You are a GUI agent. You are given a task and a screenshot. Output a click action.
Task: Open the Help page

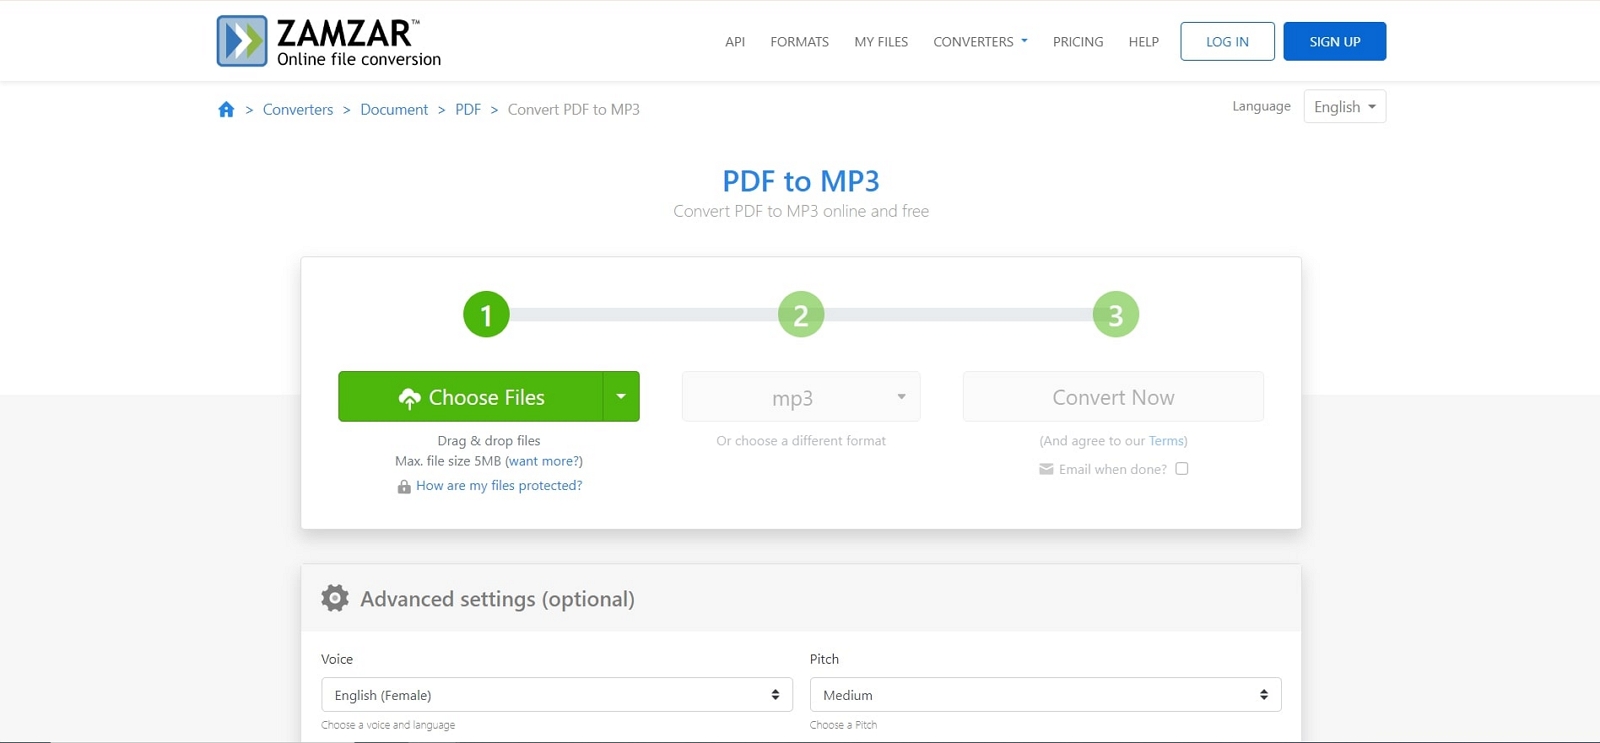[x=1143, y=42]
